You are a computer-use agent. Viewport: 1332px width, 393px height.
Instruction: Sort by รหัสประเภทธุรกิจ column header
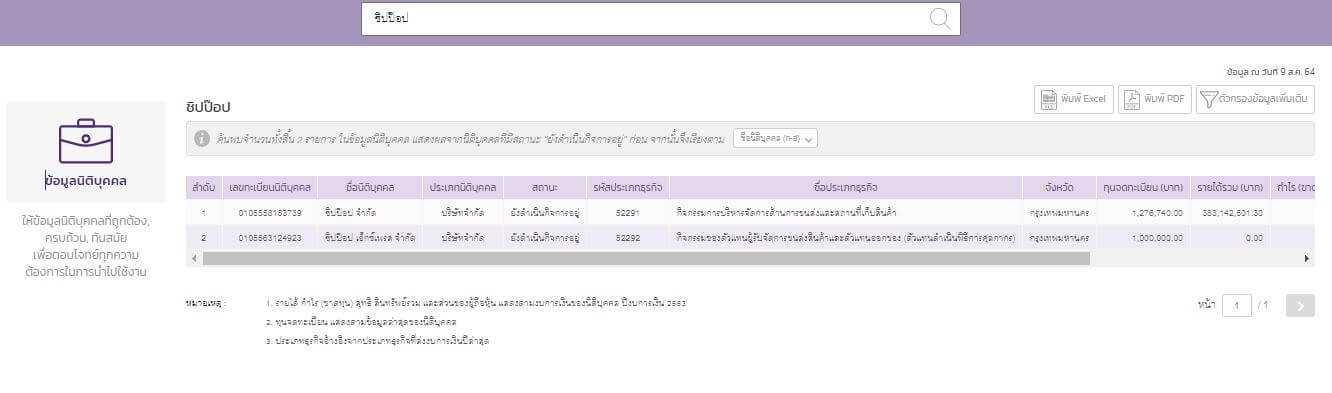pos(628,187)
